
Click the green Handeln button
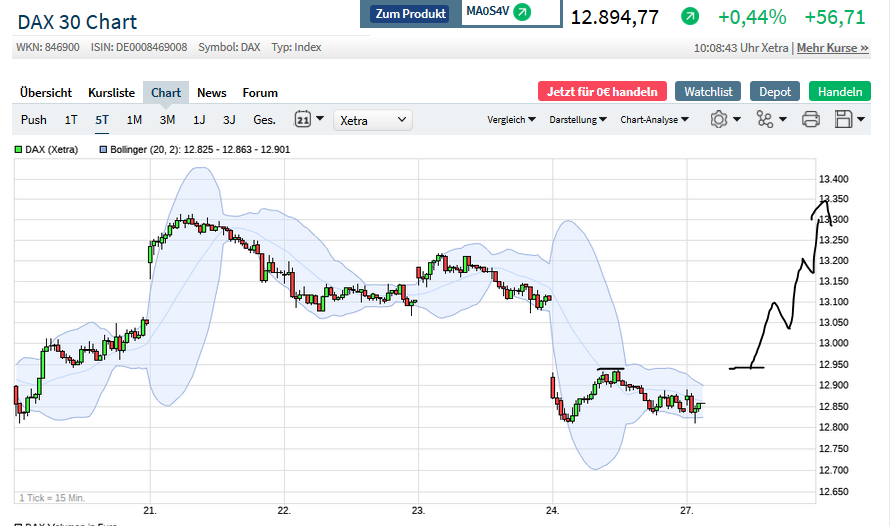(x=839, y=91)
